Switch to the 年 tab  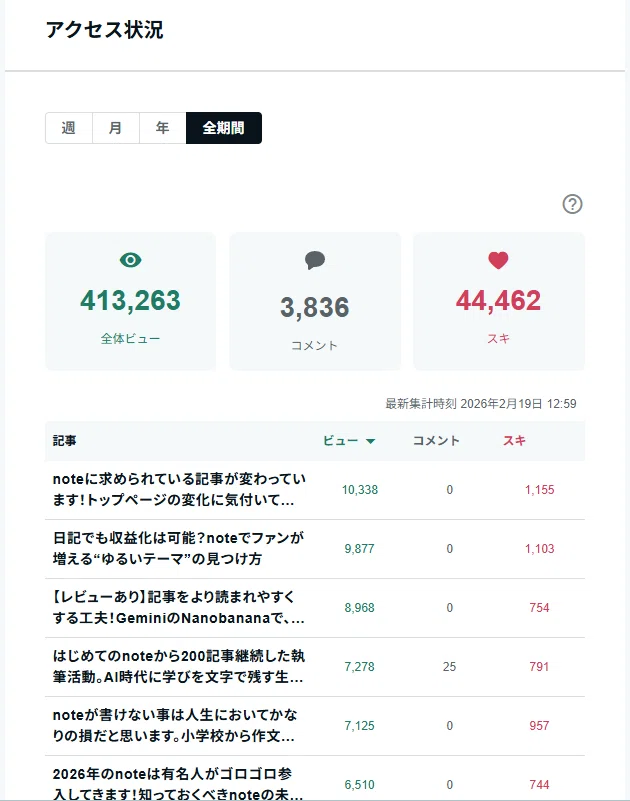162,128
